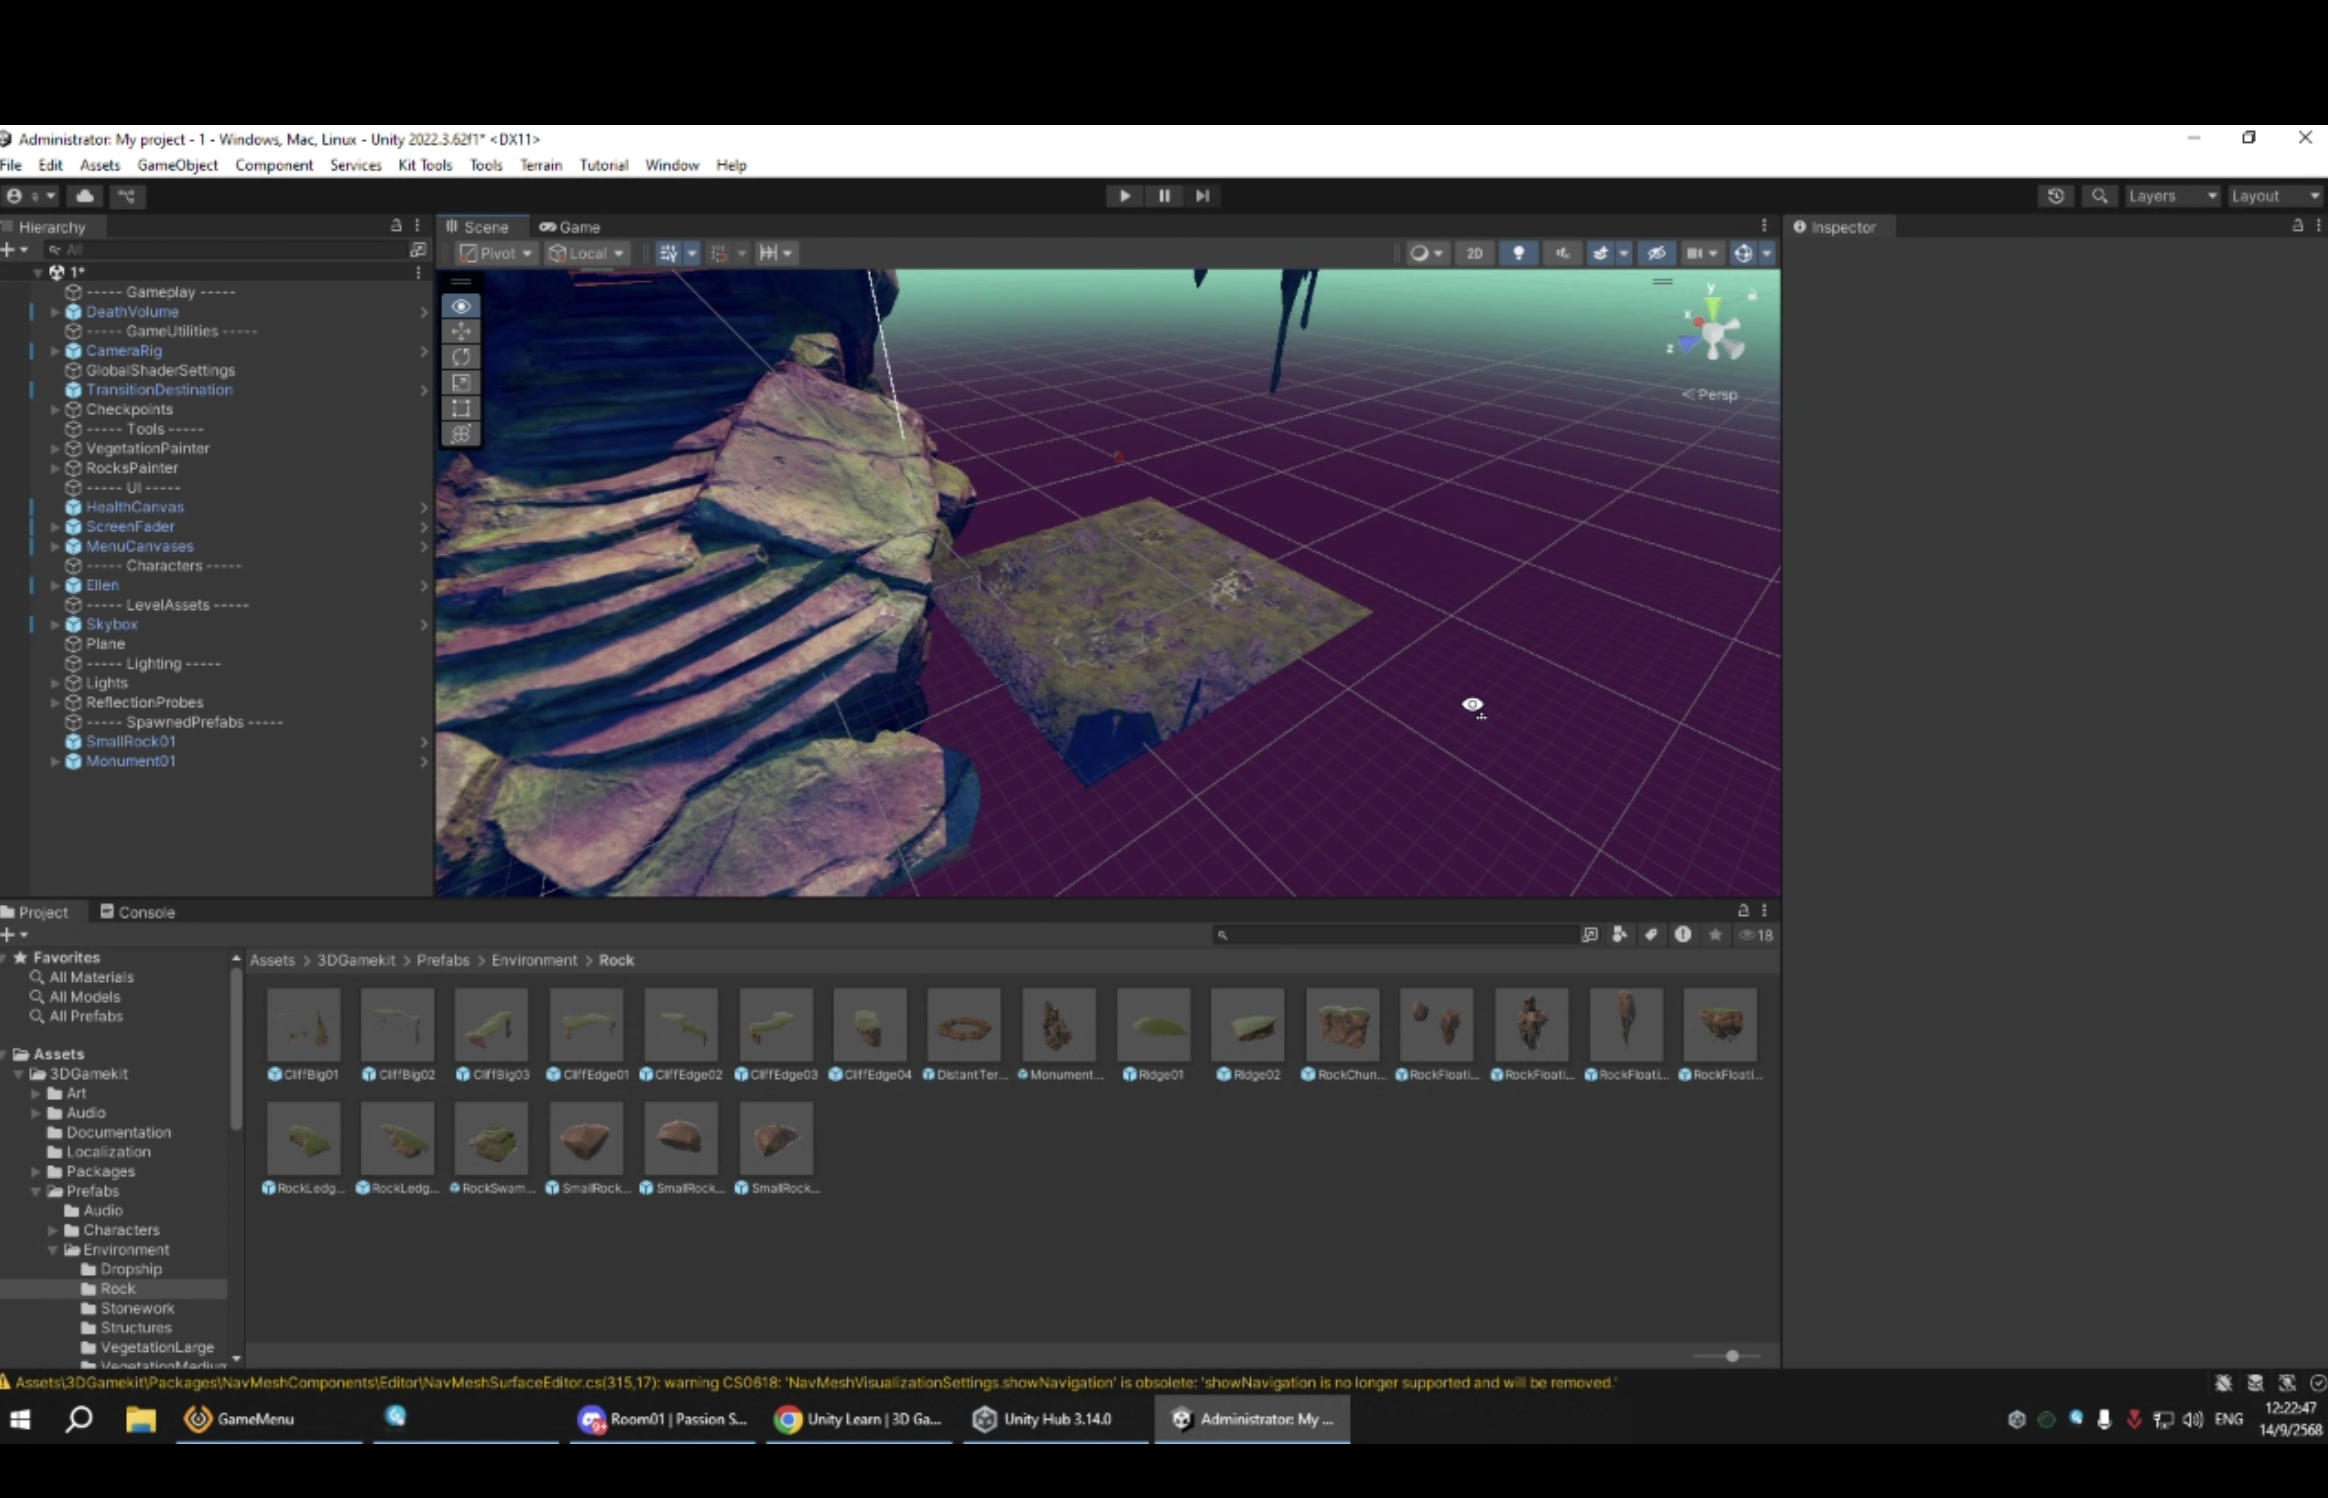Image resolution: width=2328 pixels, height=1498 pixels.
Task: Click Prefabs in the asset breadcrumb path
Action: tap(442, 960)
